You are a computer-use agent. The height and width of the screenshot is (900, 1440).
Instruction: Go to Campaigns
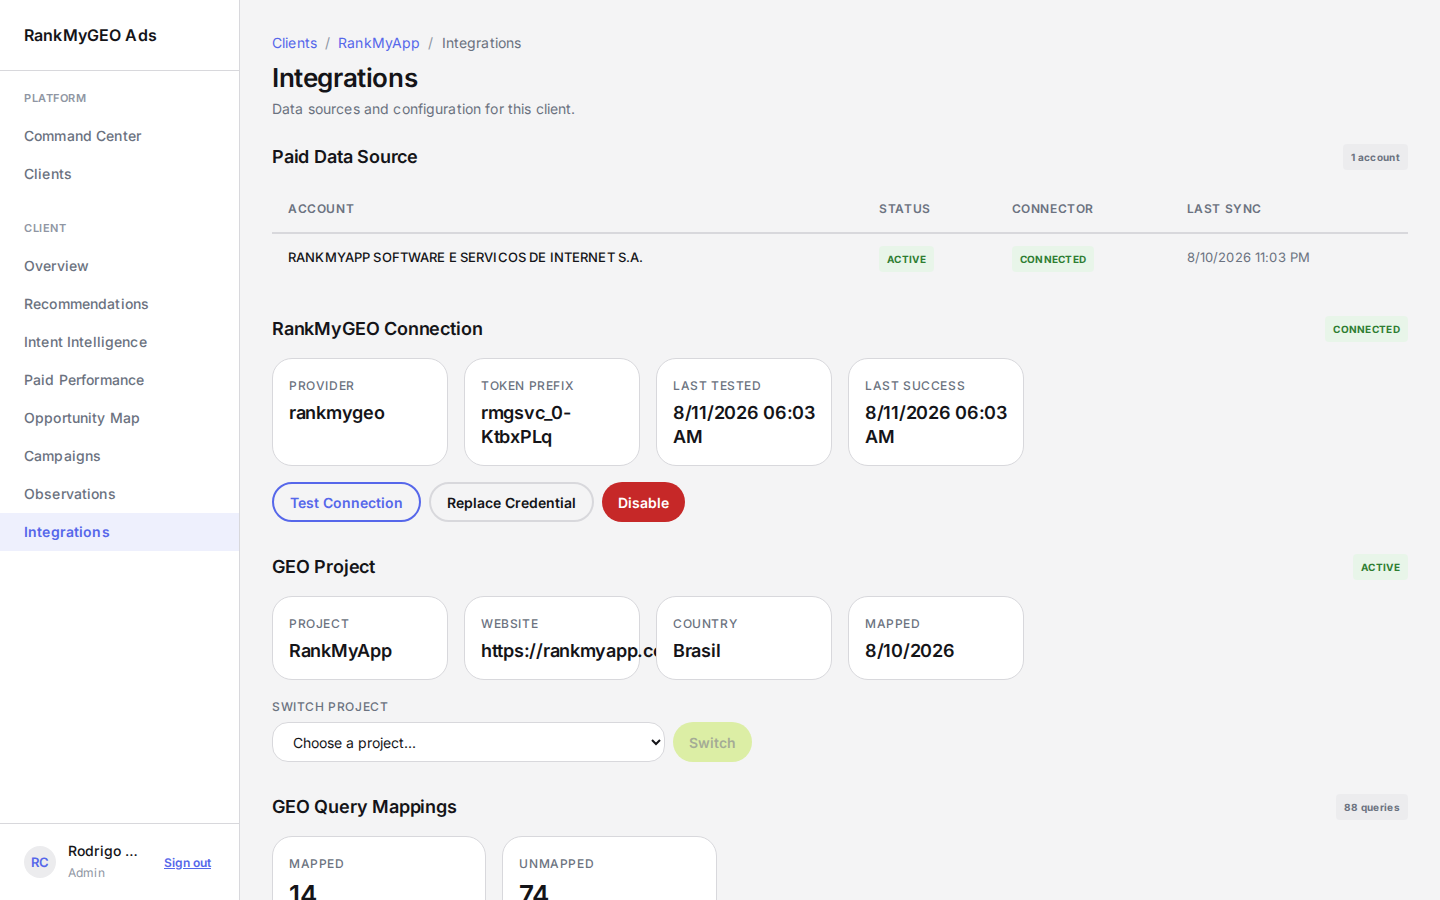(120, 456)
